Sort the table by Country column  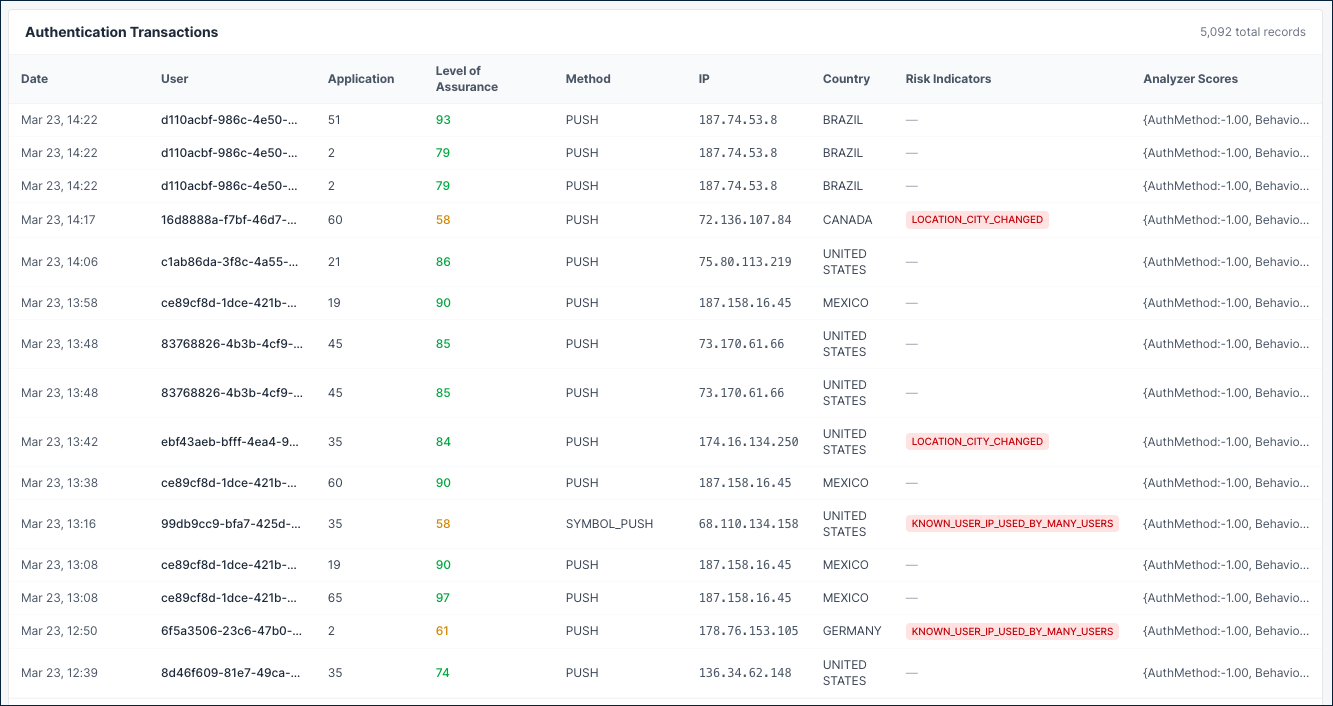(x=846, y=78)
